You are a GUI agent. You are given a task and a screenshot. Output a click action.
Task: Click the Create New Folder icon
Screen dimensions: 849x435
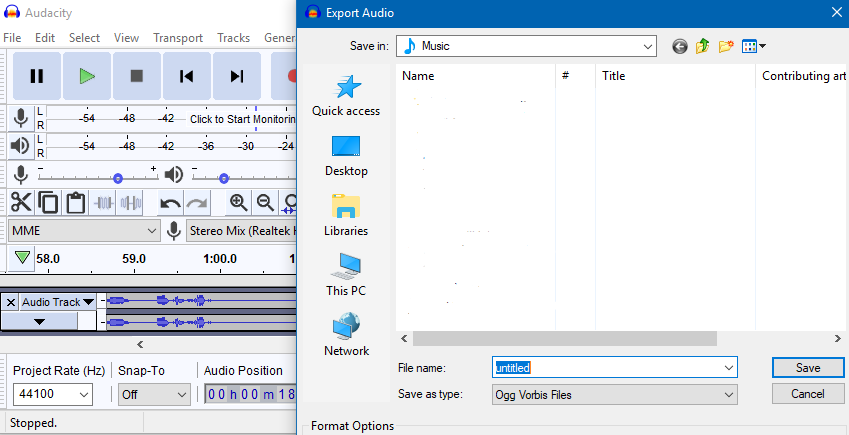click(x=726, y=47)
